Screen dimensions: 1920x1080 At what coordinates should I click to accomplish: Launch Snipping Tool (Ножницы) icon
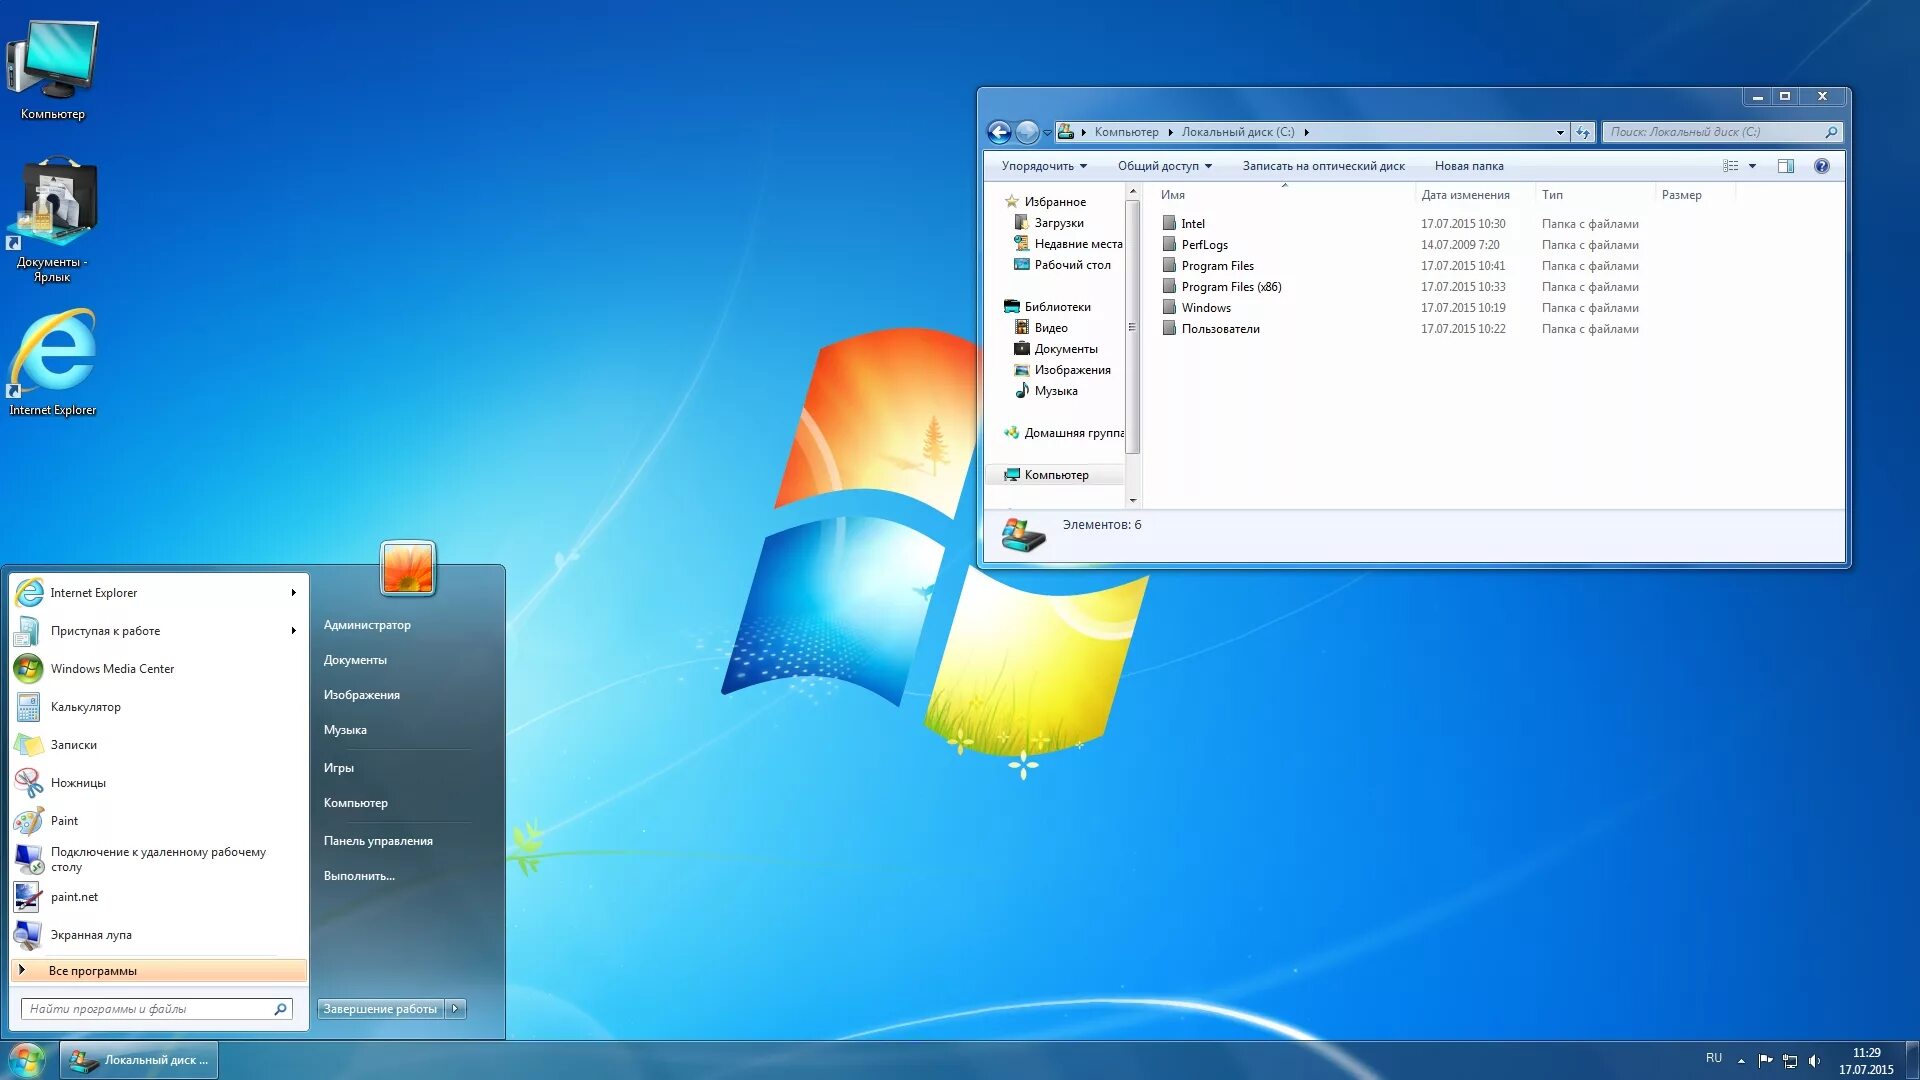tap(29, 783)
